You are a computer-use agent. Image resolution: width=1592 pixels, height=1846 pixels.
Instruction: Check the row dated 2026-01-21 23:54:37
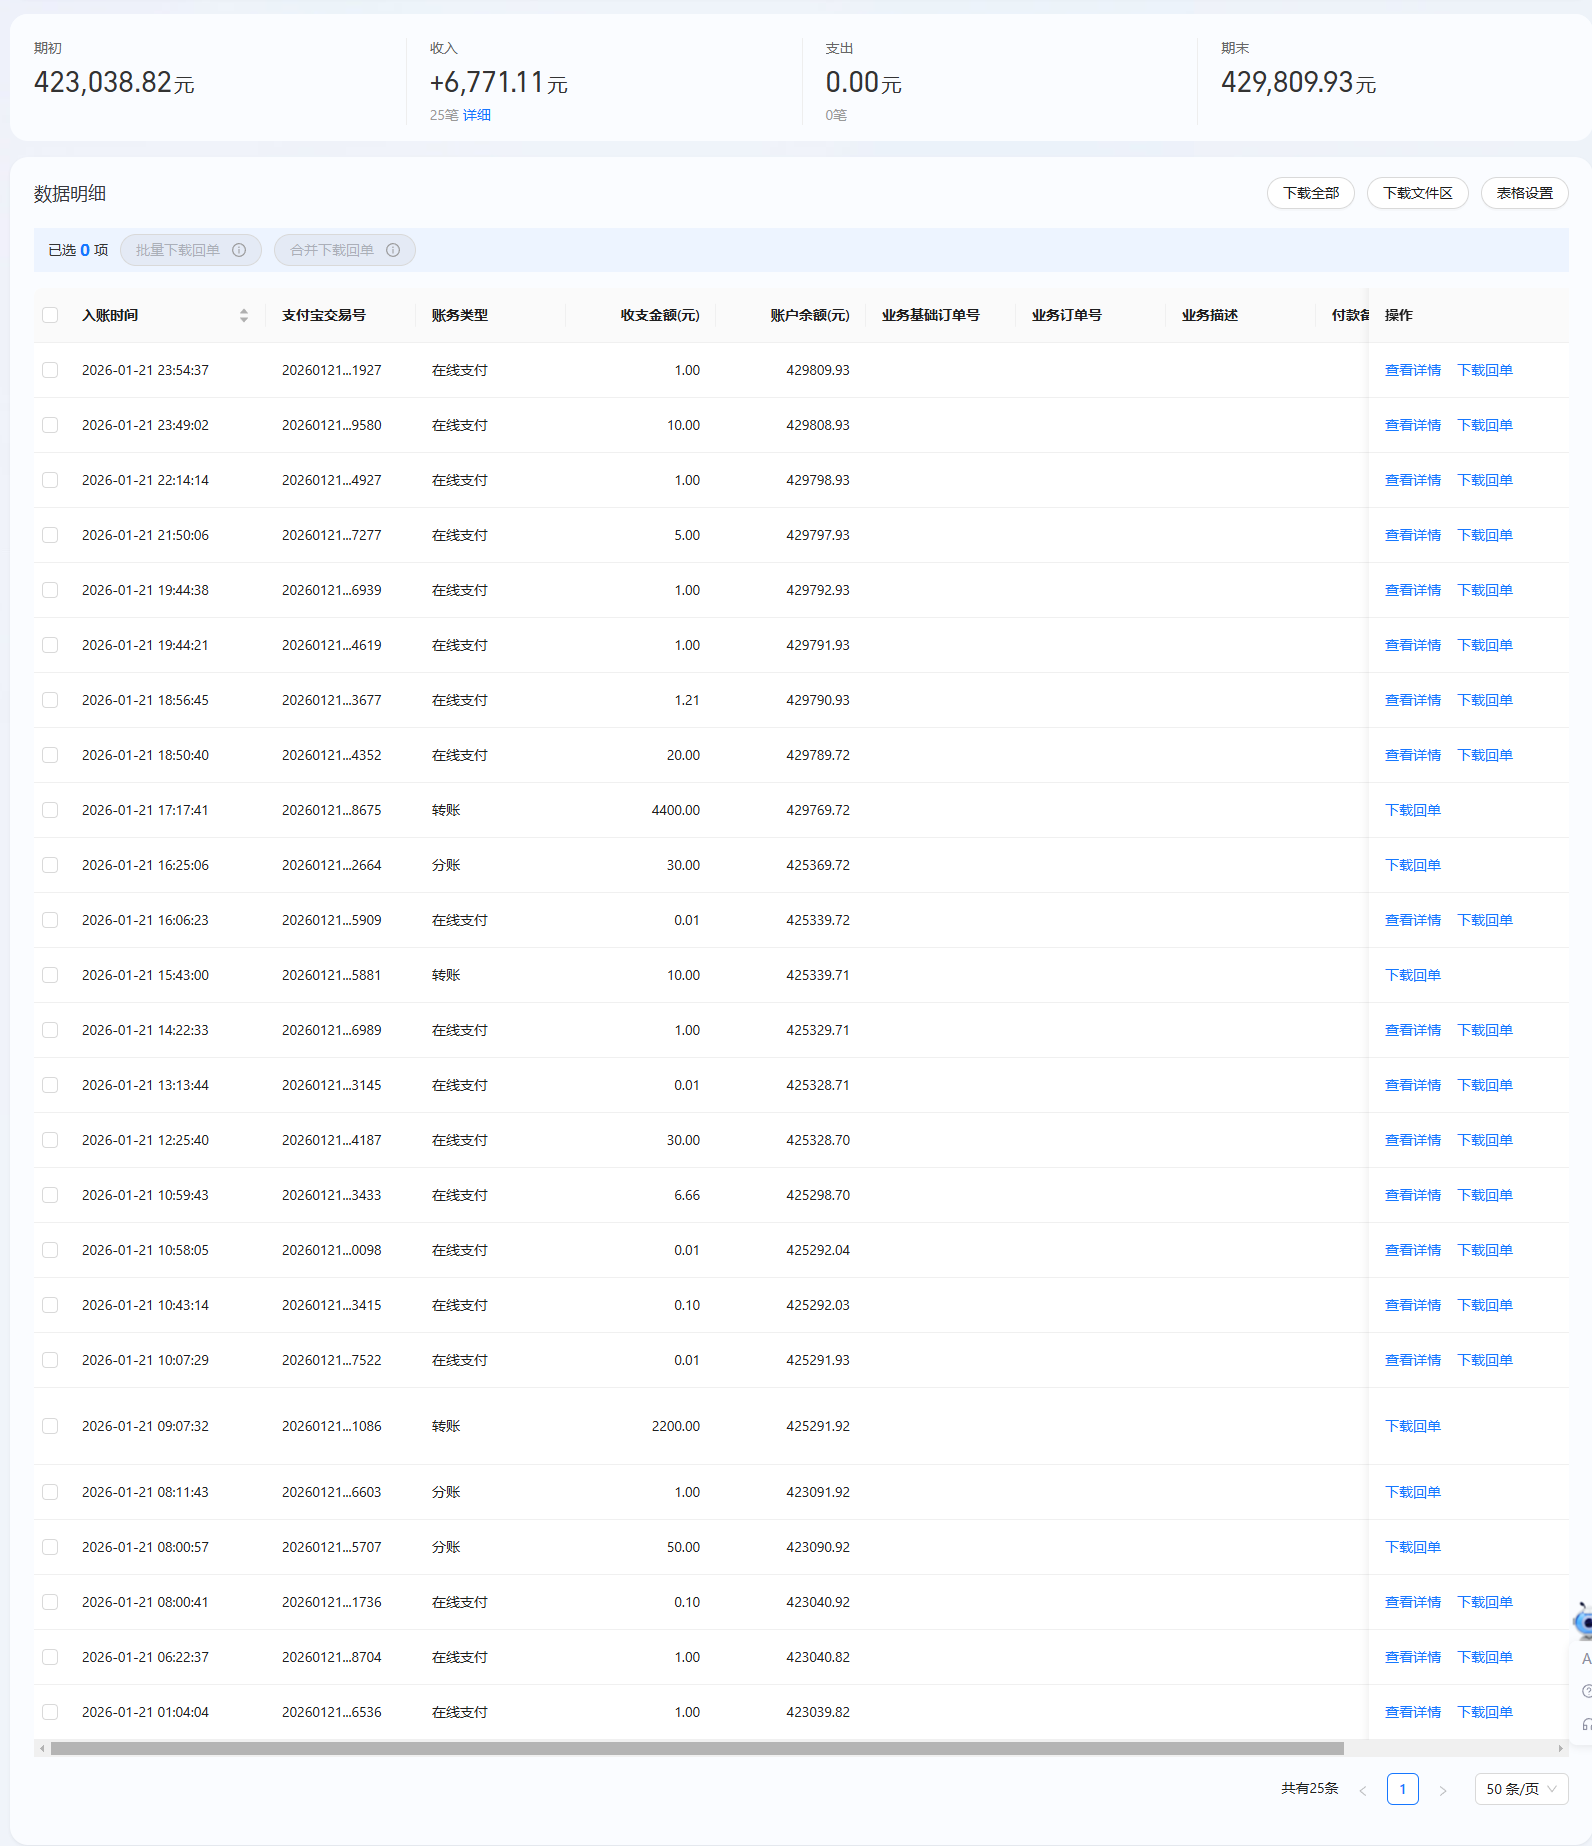[x=50, y=370]
